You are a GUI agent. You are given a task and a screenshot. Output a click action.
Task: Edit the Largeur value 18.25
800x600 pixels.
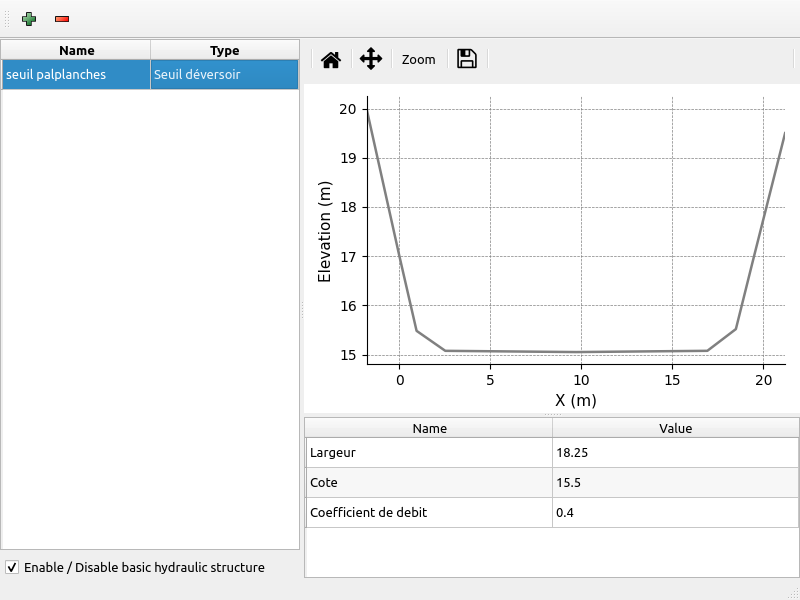coord(675,453)
